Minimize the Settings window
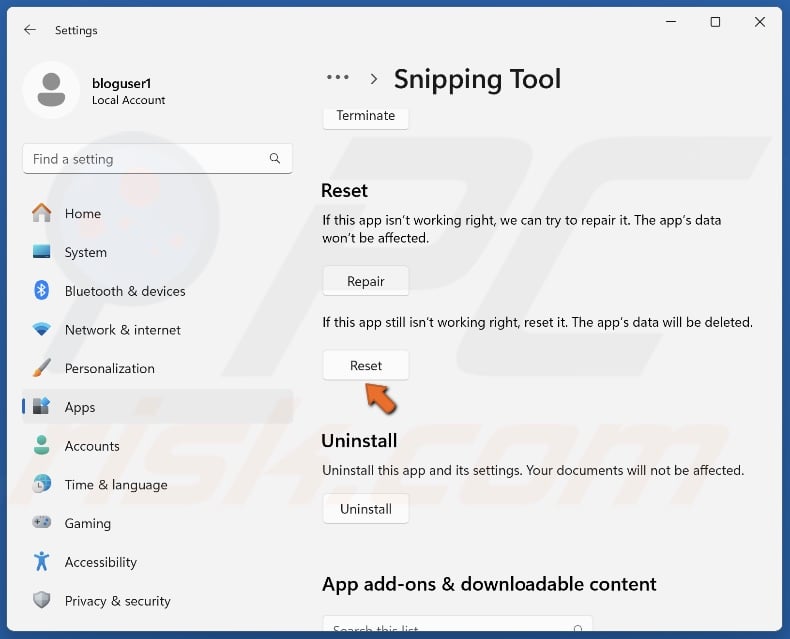790x639 pixels. pyautogui.click(x=671, y=22)
